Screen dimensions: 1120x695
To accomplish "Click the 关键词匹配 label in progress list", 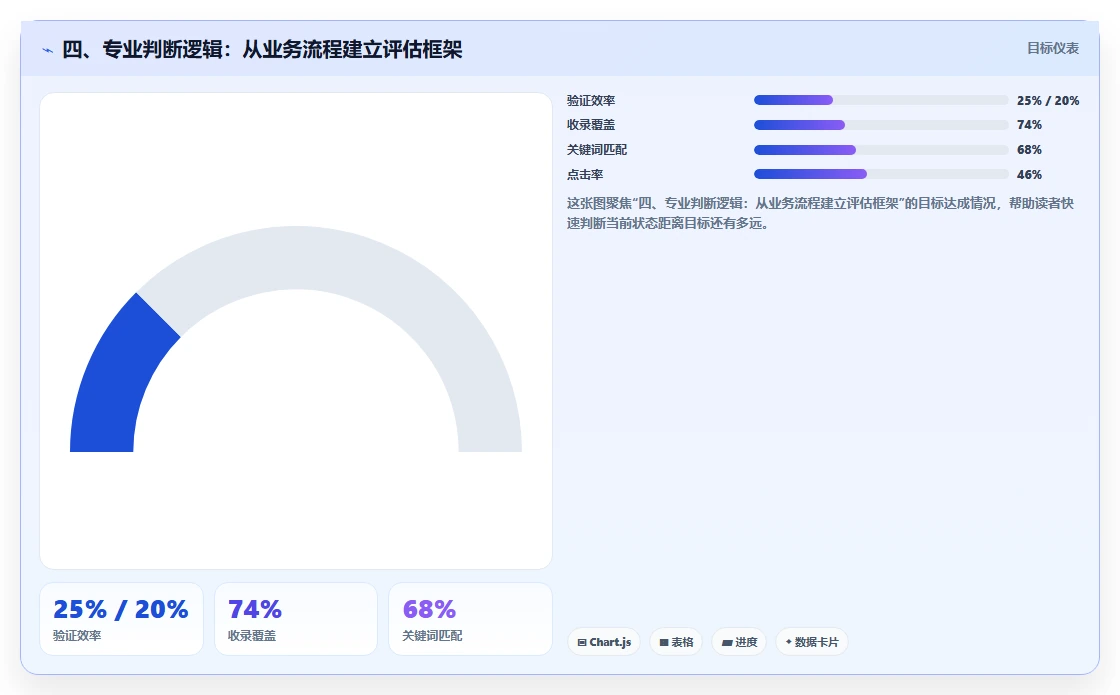I will pyautogui.click(x=596, y=150).
